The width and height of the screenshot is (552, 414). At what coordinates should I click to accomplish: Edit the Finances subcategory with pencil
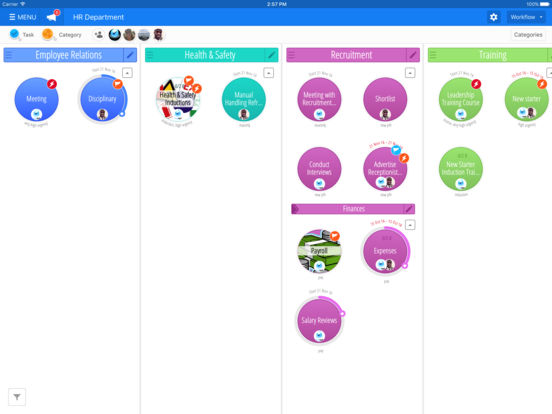[x=409, y=209]
